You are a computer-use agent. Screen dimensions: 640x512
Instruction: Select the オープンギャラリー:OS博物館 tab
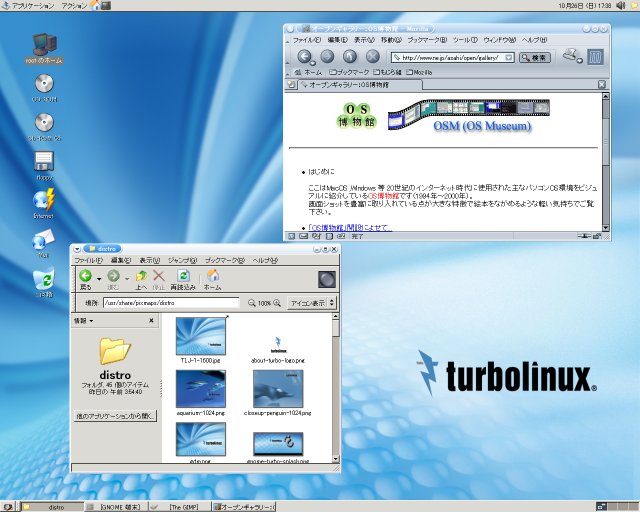pos(360,85)
